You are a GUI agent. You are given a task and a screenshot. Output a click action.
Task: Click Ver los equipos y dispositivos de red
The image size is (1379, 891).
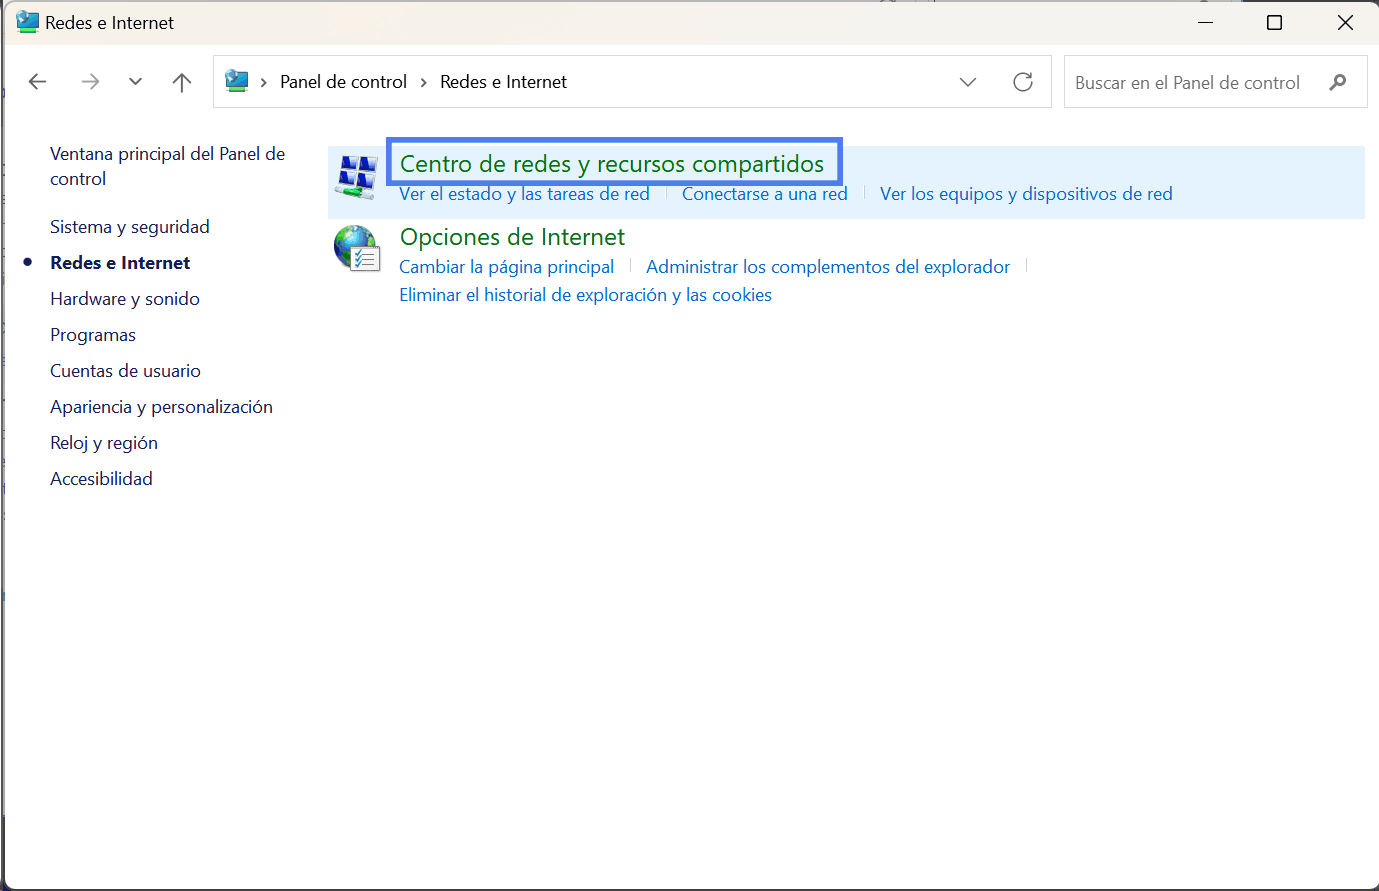pos(1026,194)
